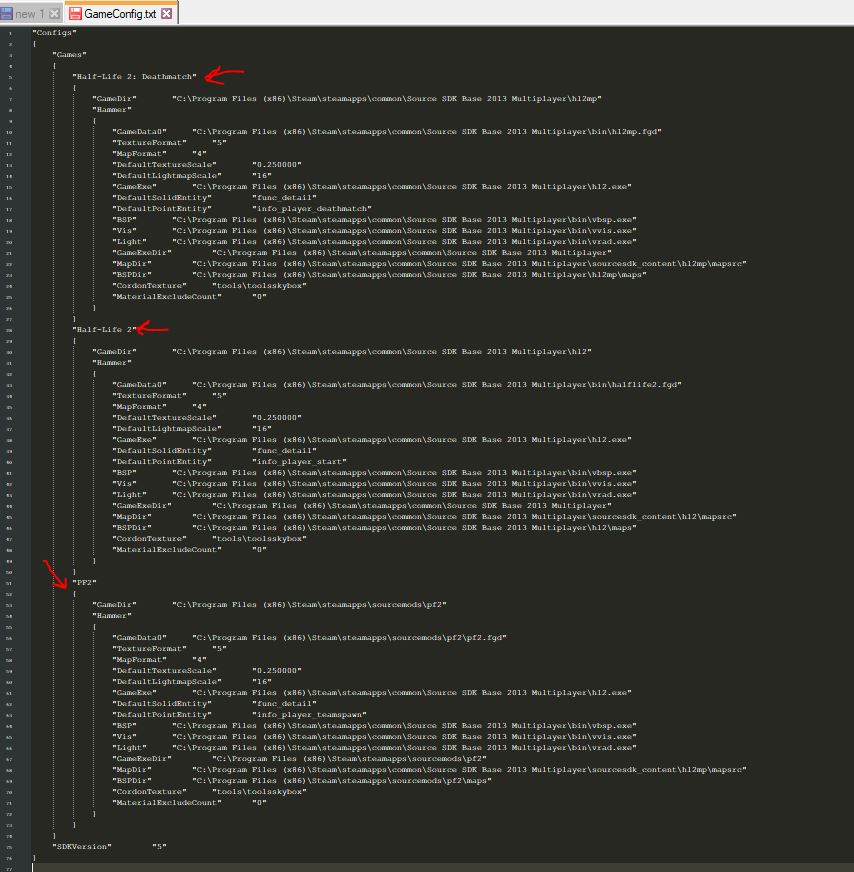
Task: Click the "info_player_teamspawn" value
Action: (x=309, y=715)
